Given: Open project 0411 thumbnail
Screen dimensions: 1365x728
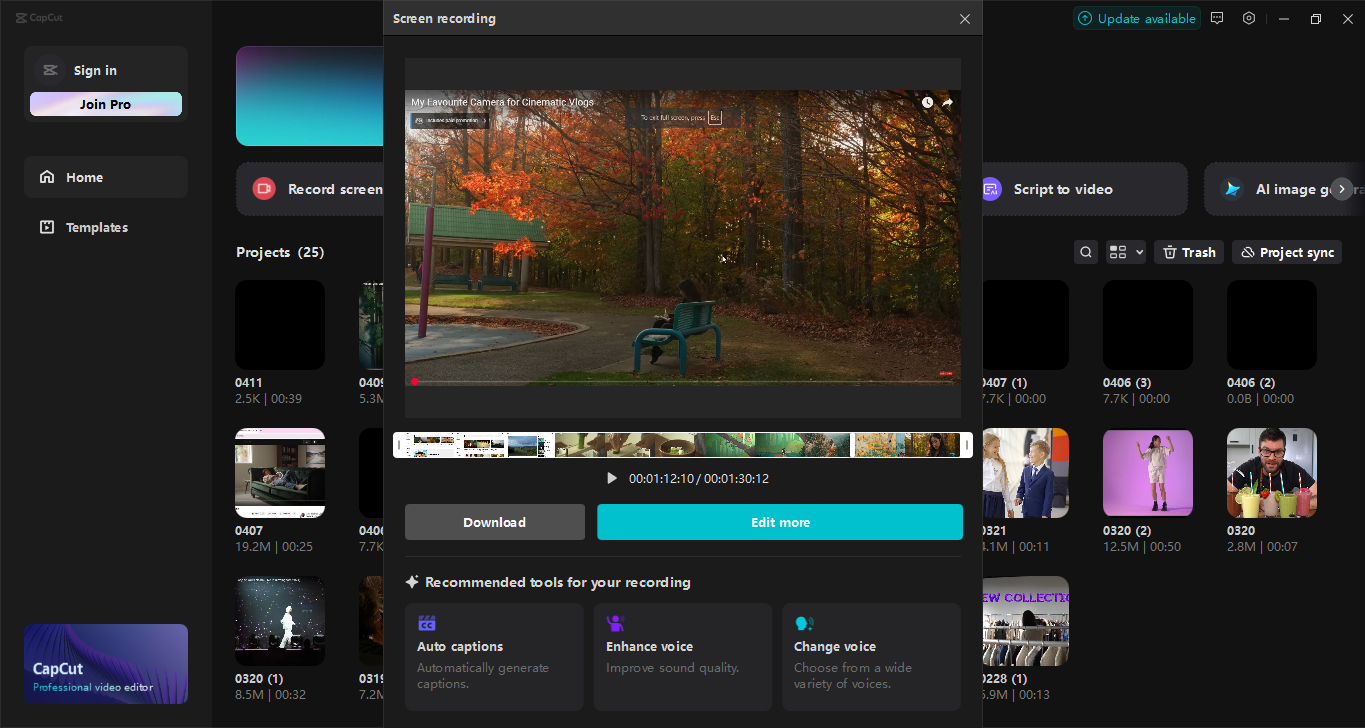Looking at the screenshot, I should tap(280, 325).
